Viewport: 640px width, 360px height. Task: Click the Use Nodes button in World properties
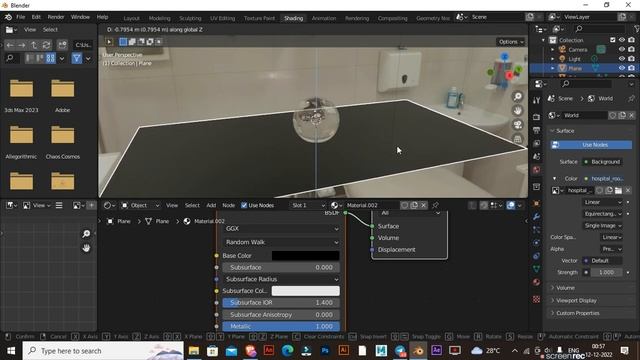coord(591,145)
